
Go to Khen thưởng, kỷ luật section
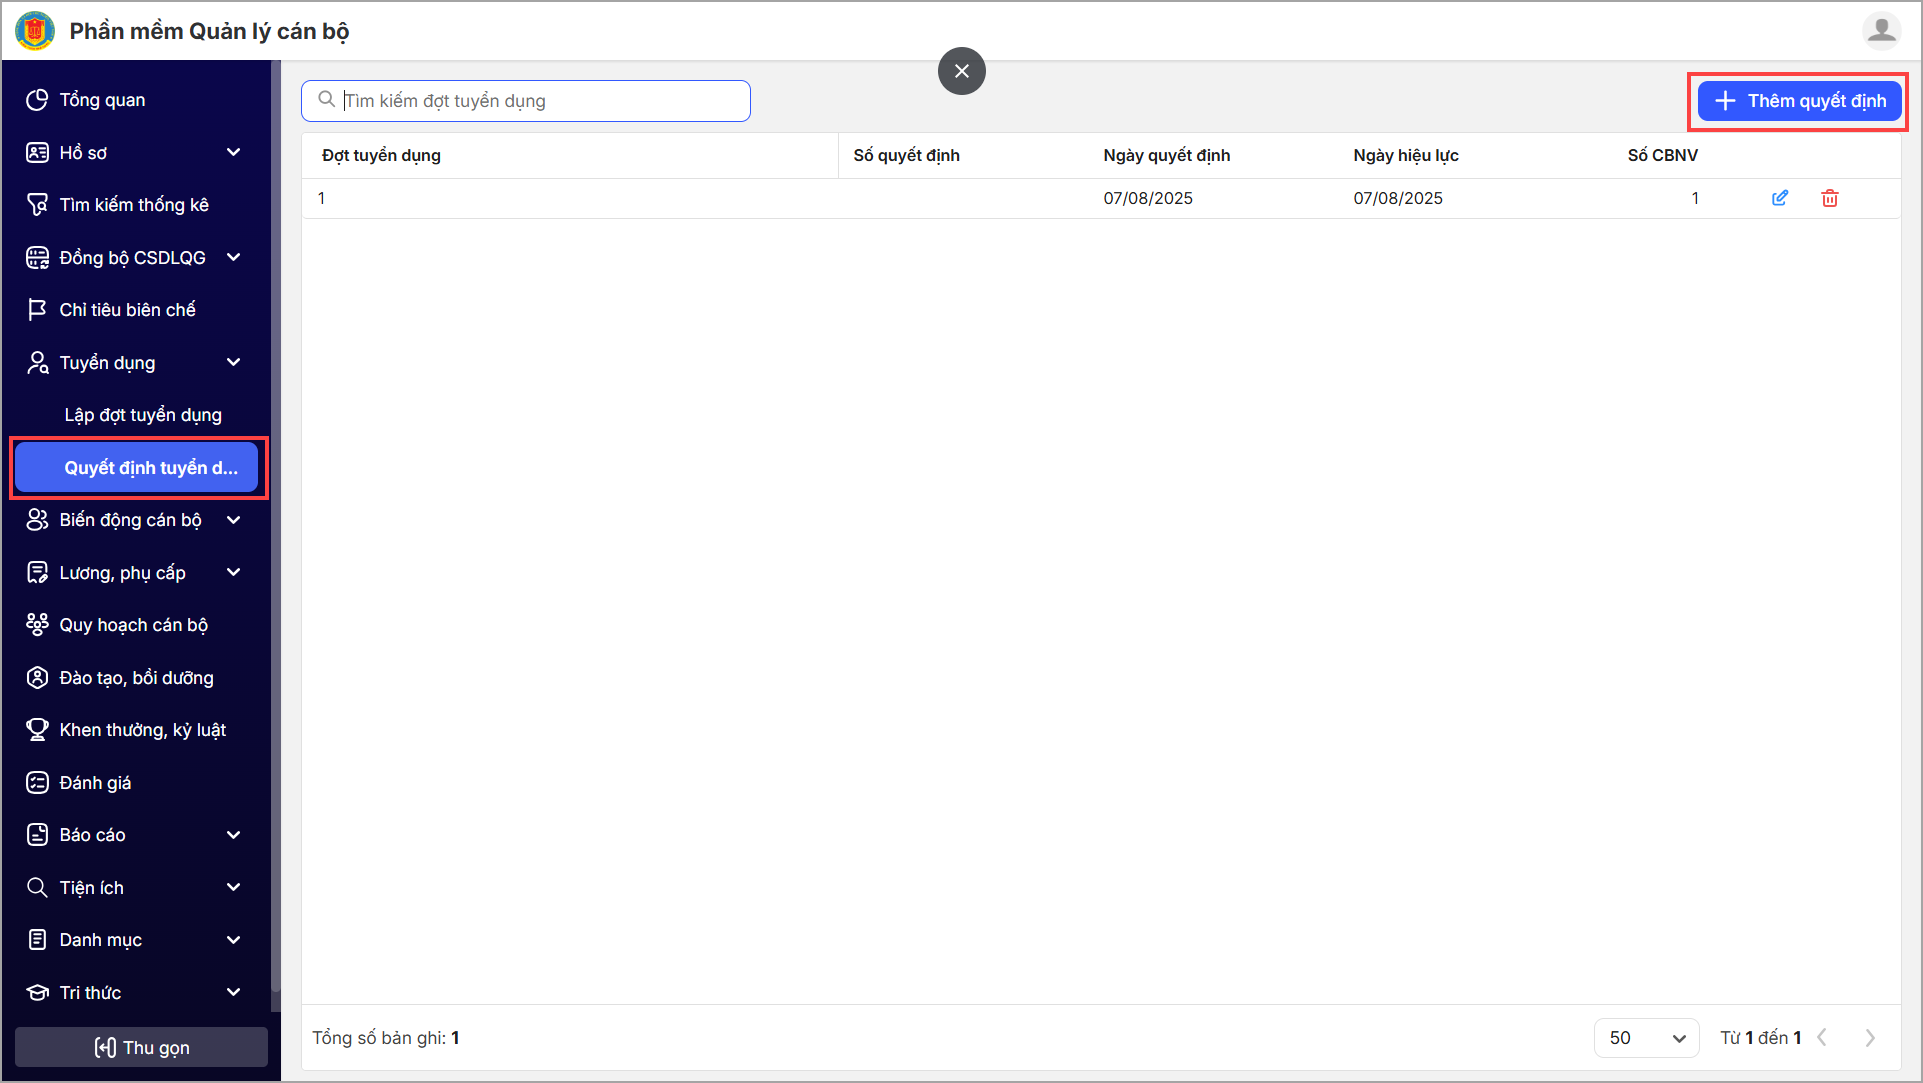pos(142,730)
